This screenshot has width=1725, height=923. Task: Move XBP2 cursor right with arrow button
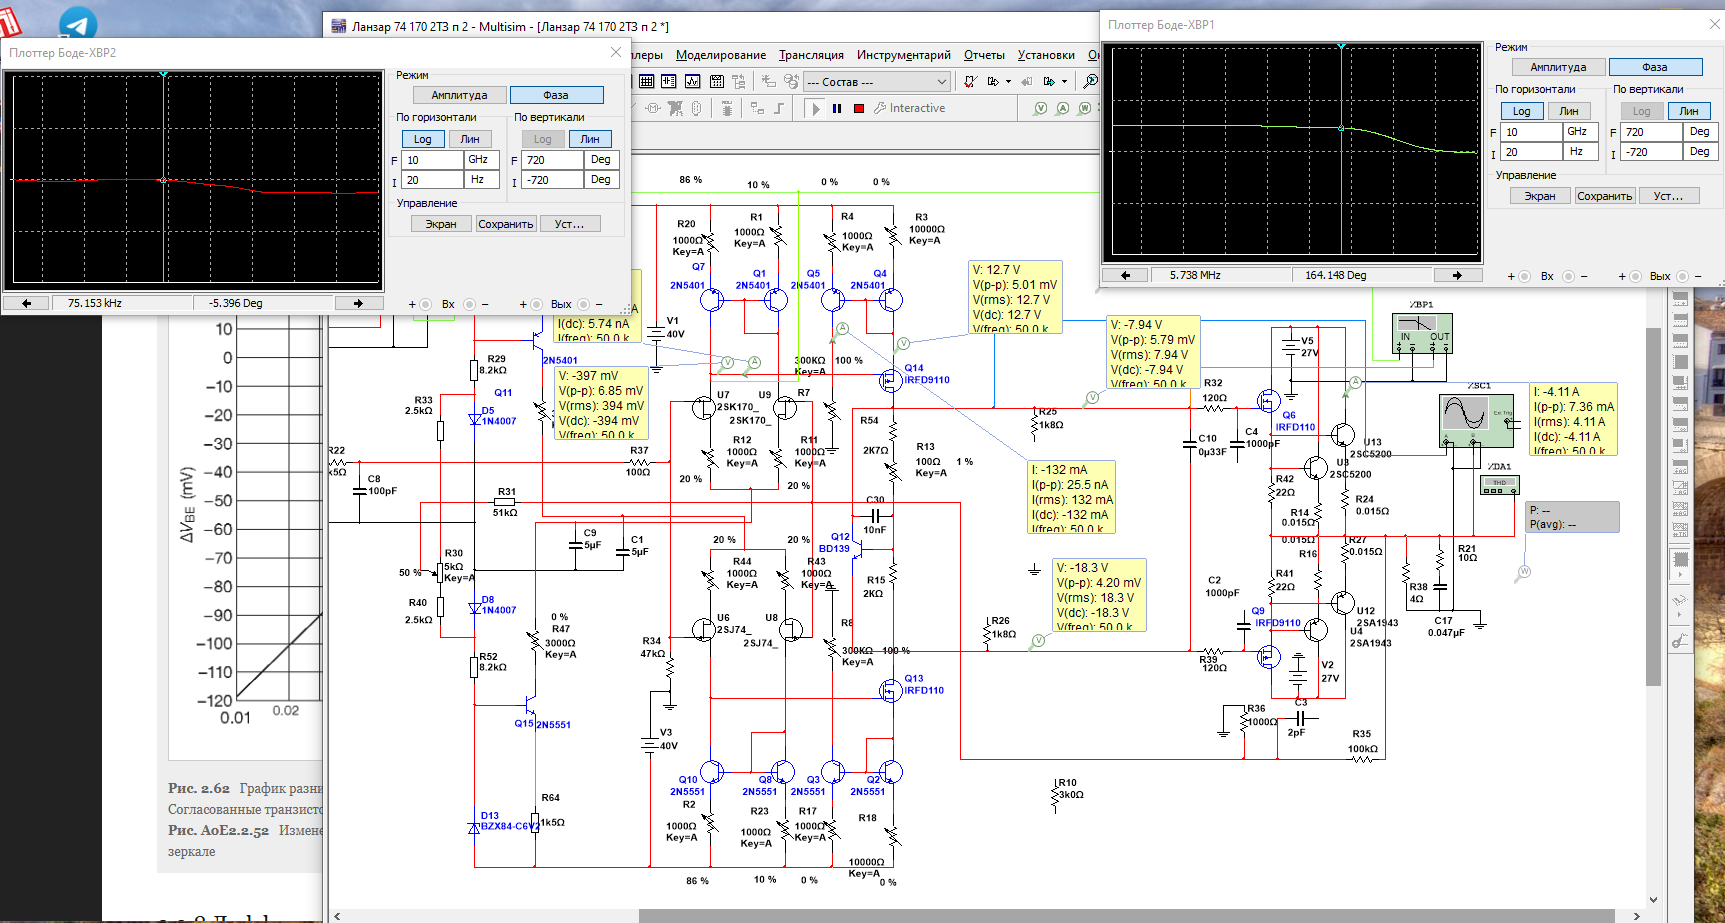(358, 303)
